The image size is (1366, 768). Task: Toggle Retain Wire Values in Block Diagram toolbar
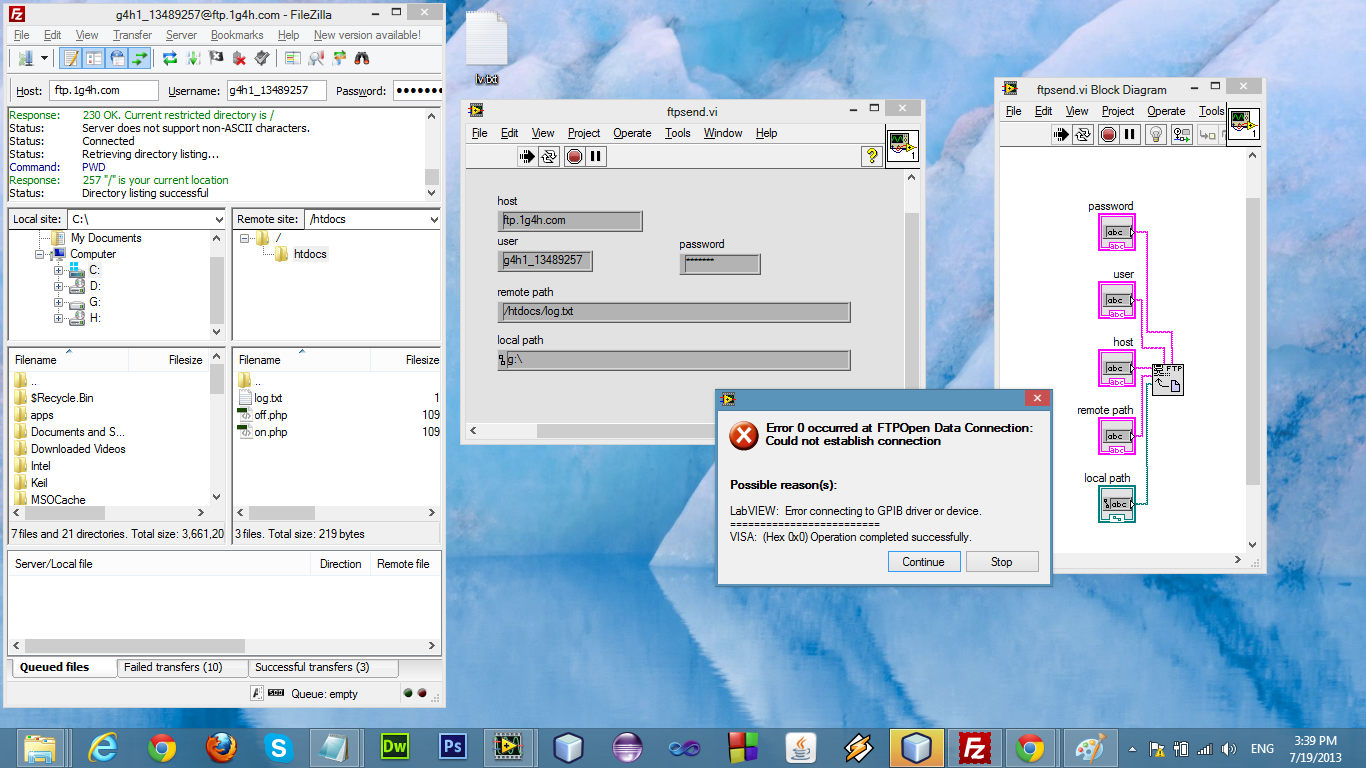[x=1181, y=134]
